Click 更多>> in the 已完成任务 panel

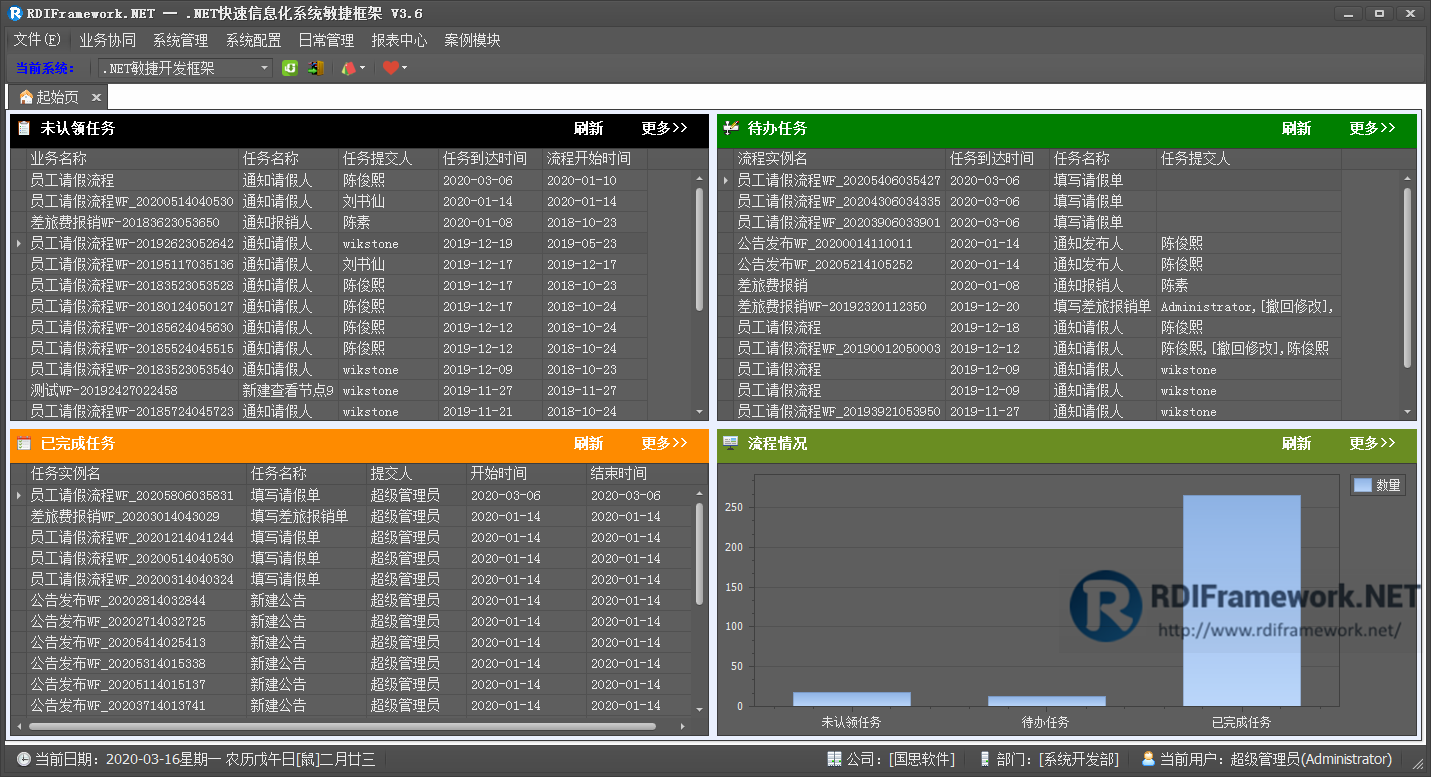[665, 443]
